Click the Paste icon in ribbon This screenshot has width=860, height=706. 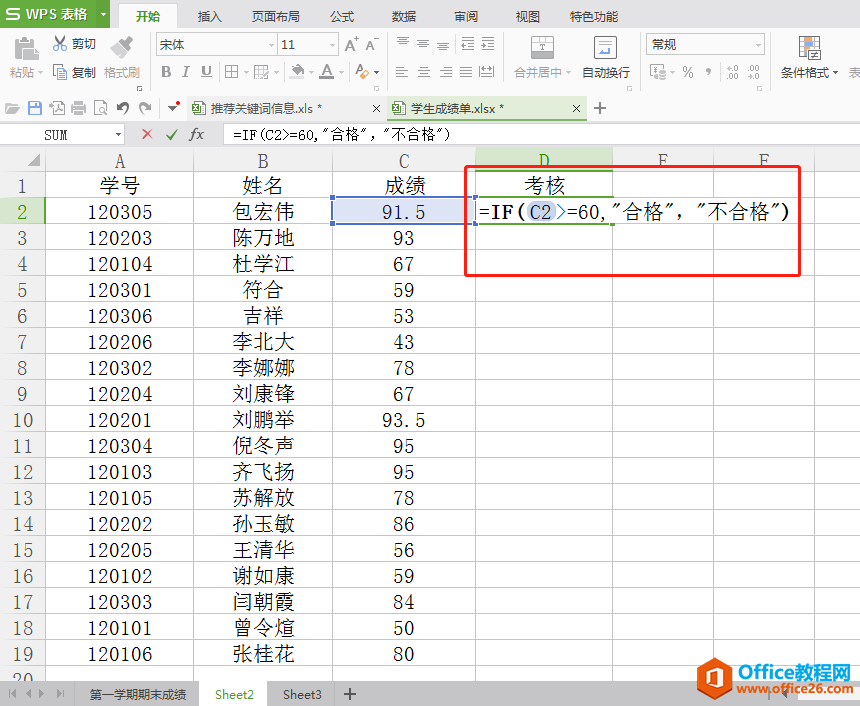click(26, 48)
